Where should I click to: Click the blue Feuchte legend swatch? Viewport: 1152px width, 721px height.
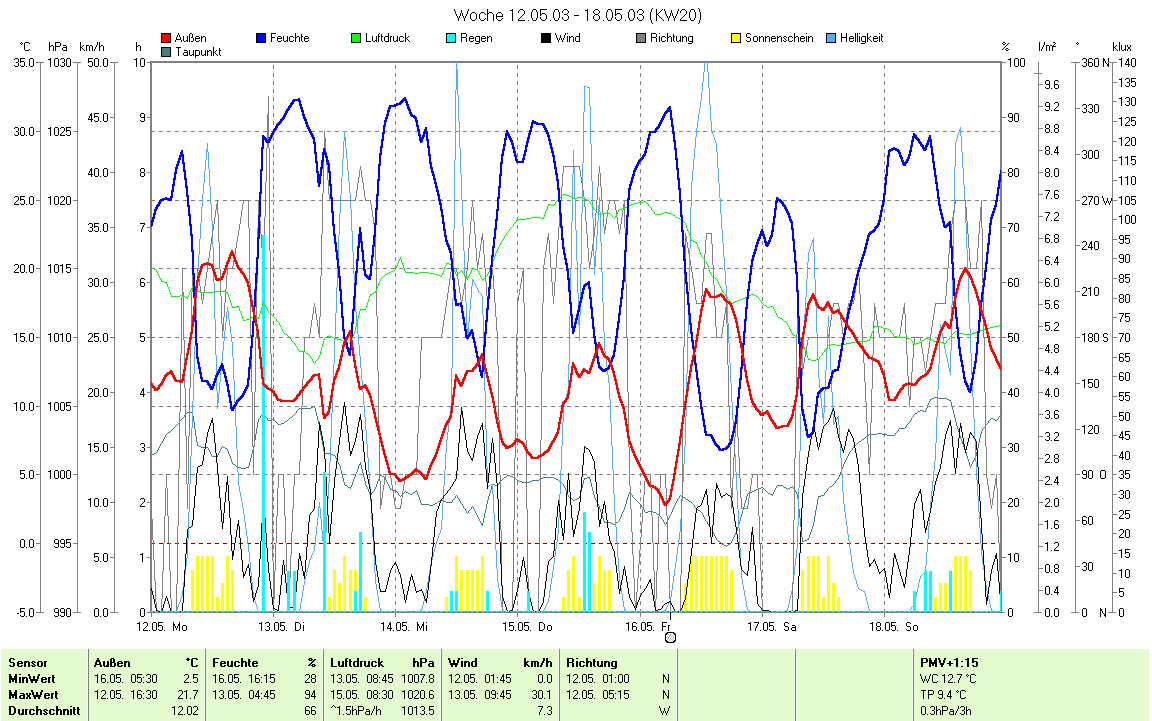click(x=262, y=38)
